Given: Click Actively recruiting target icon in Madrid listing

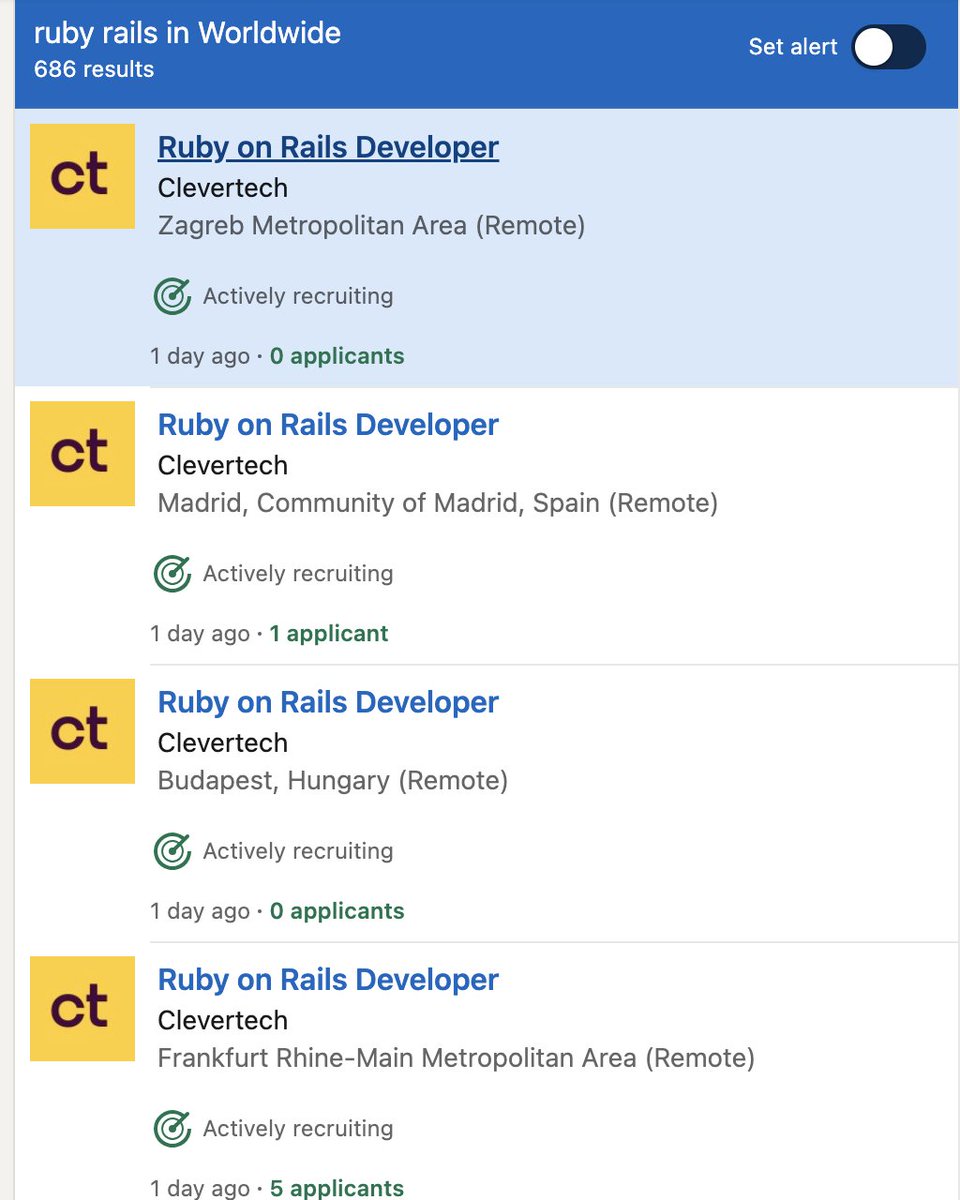Looking at the screenshot, I should coord(172,574).
